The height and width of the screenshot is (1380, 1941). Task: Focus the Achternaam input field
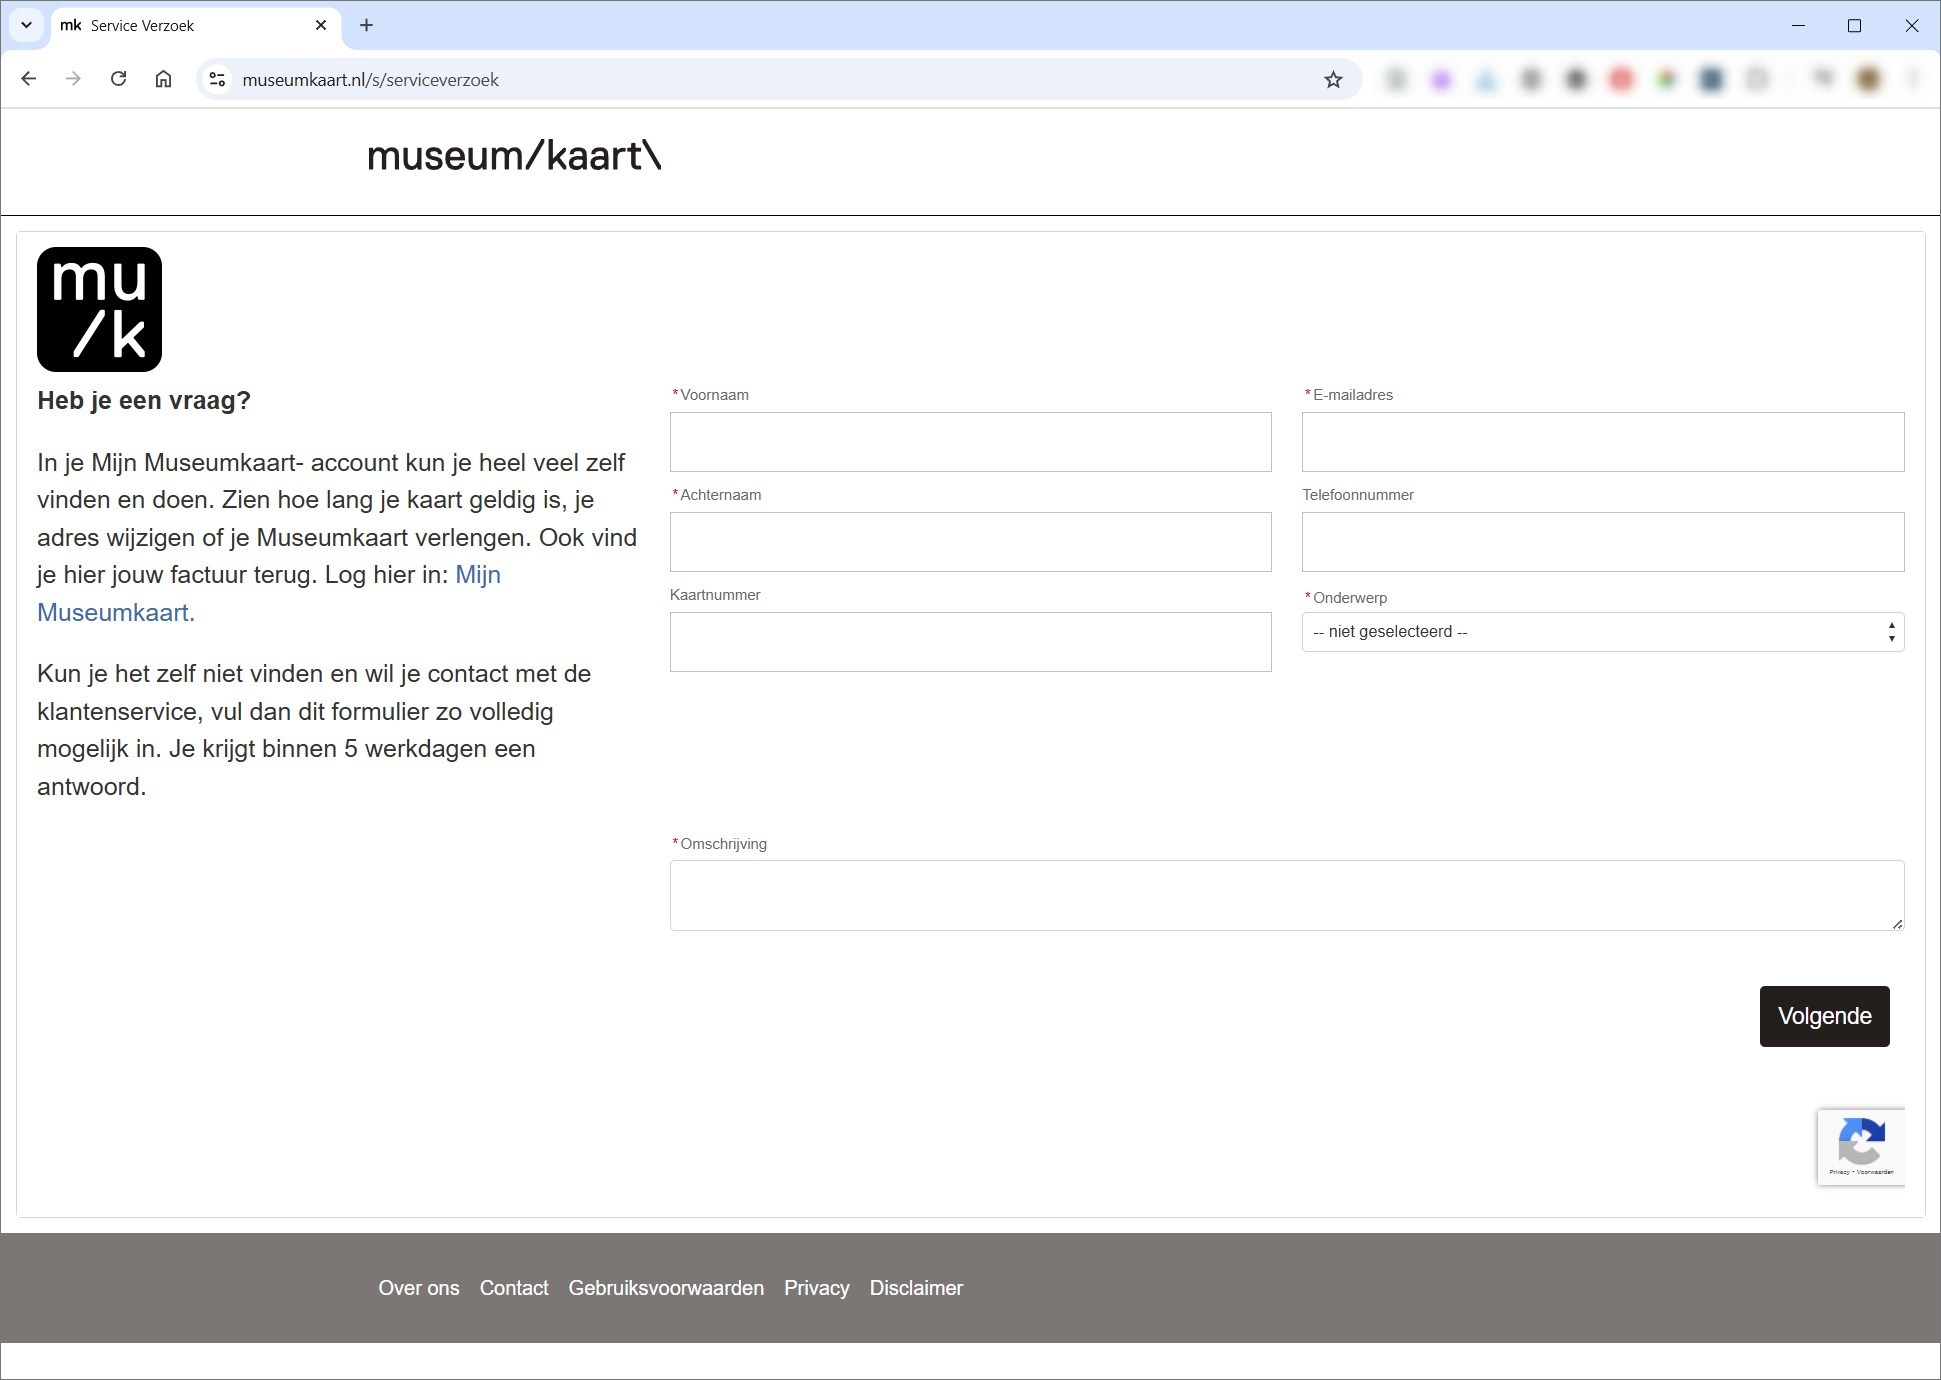(x=970, y=541)
